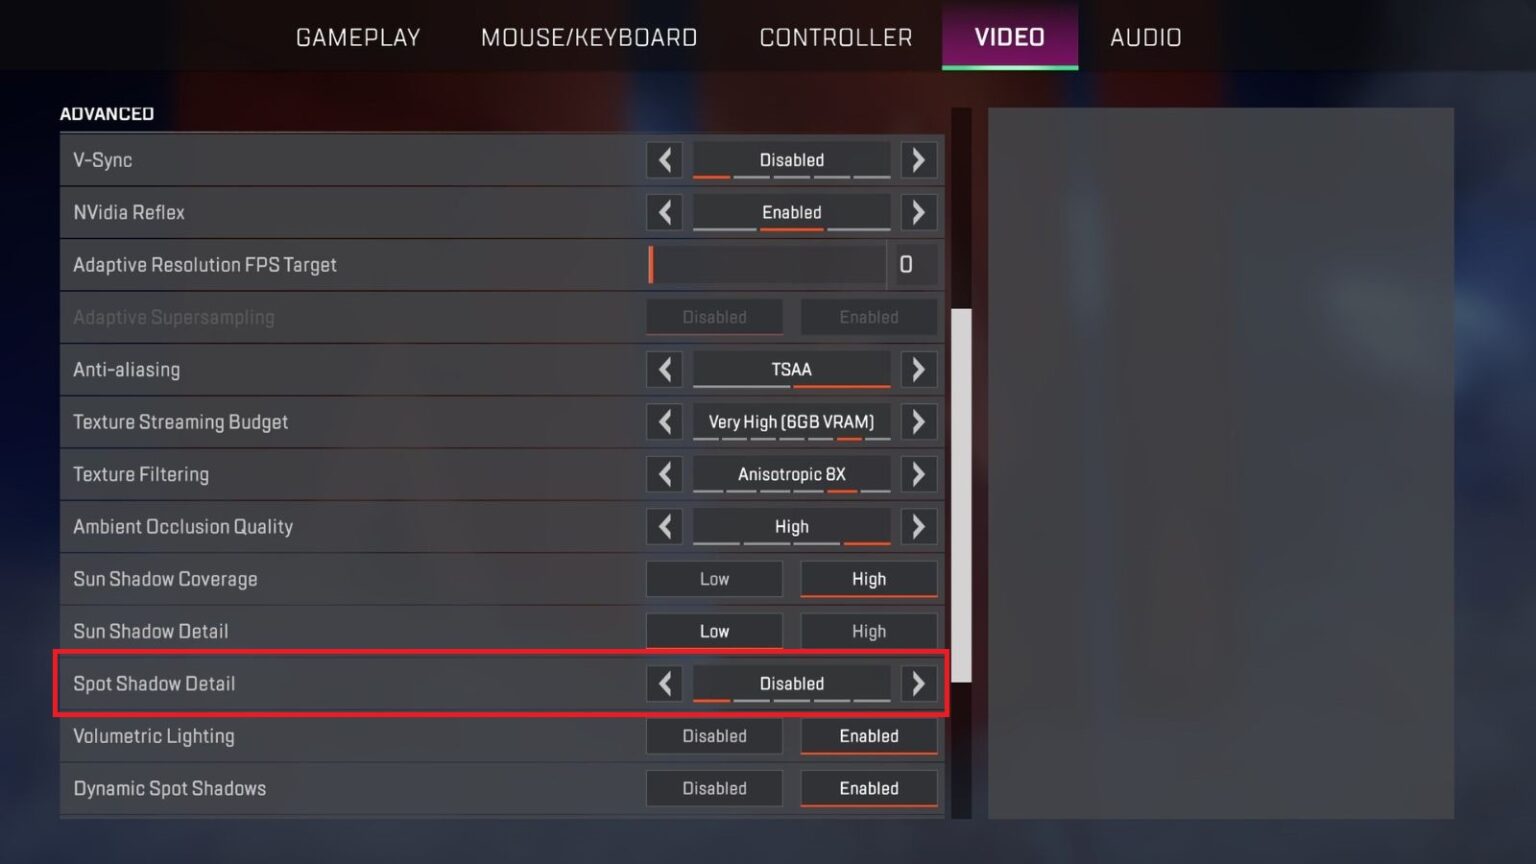Viewport: 1536px width, 864px height.
Task: Click the Adaptive Resolution FPS Target slider
Action: (766, 265)
